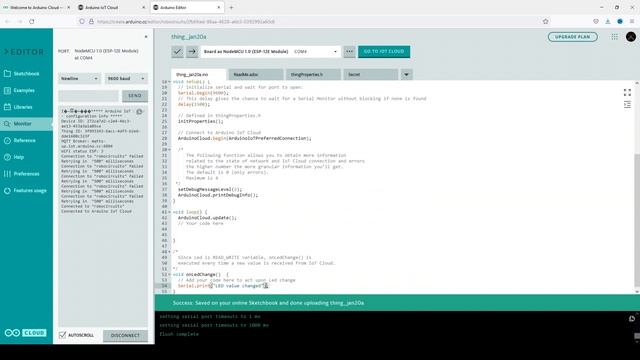Screen dimensions: 640x360
Task: Open the Newline line-ending dropdown
Action: click(79, 78)
